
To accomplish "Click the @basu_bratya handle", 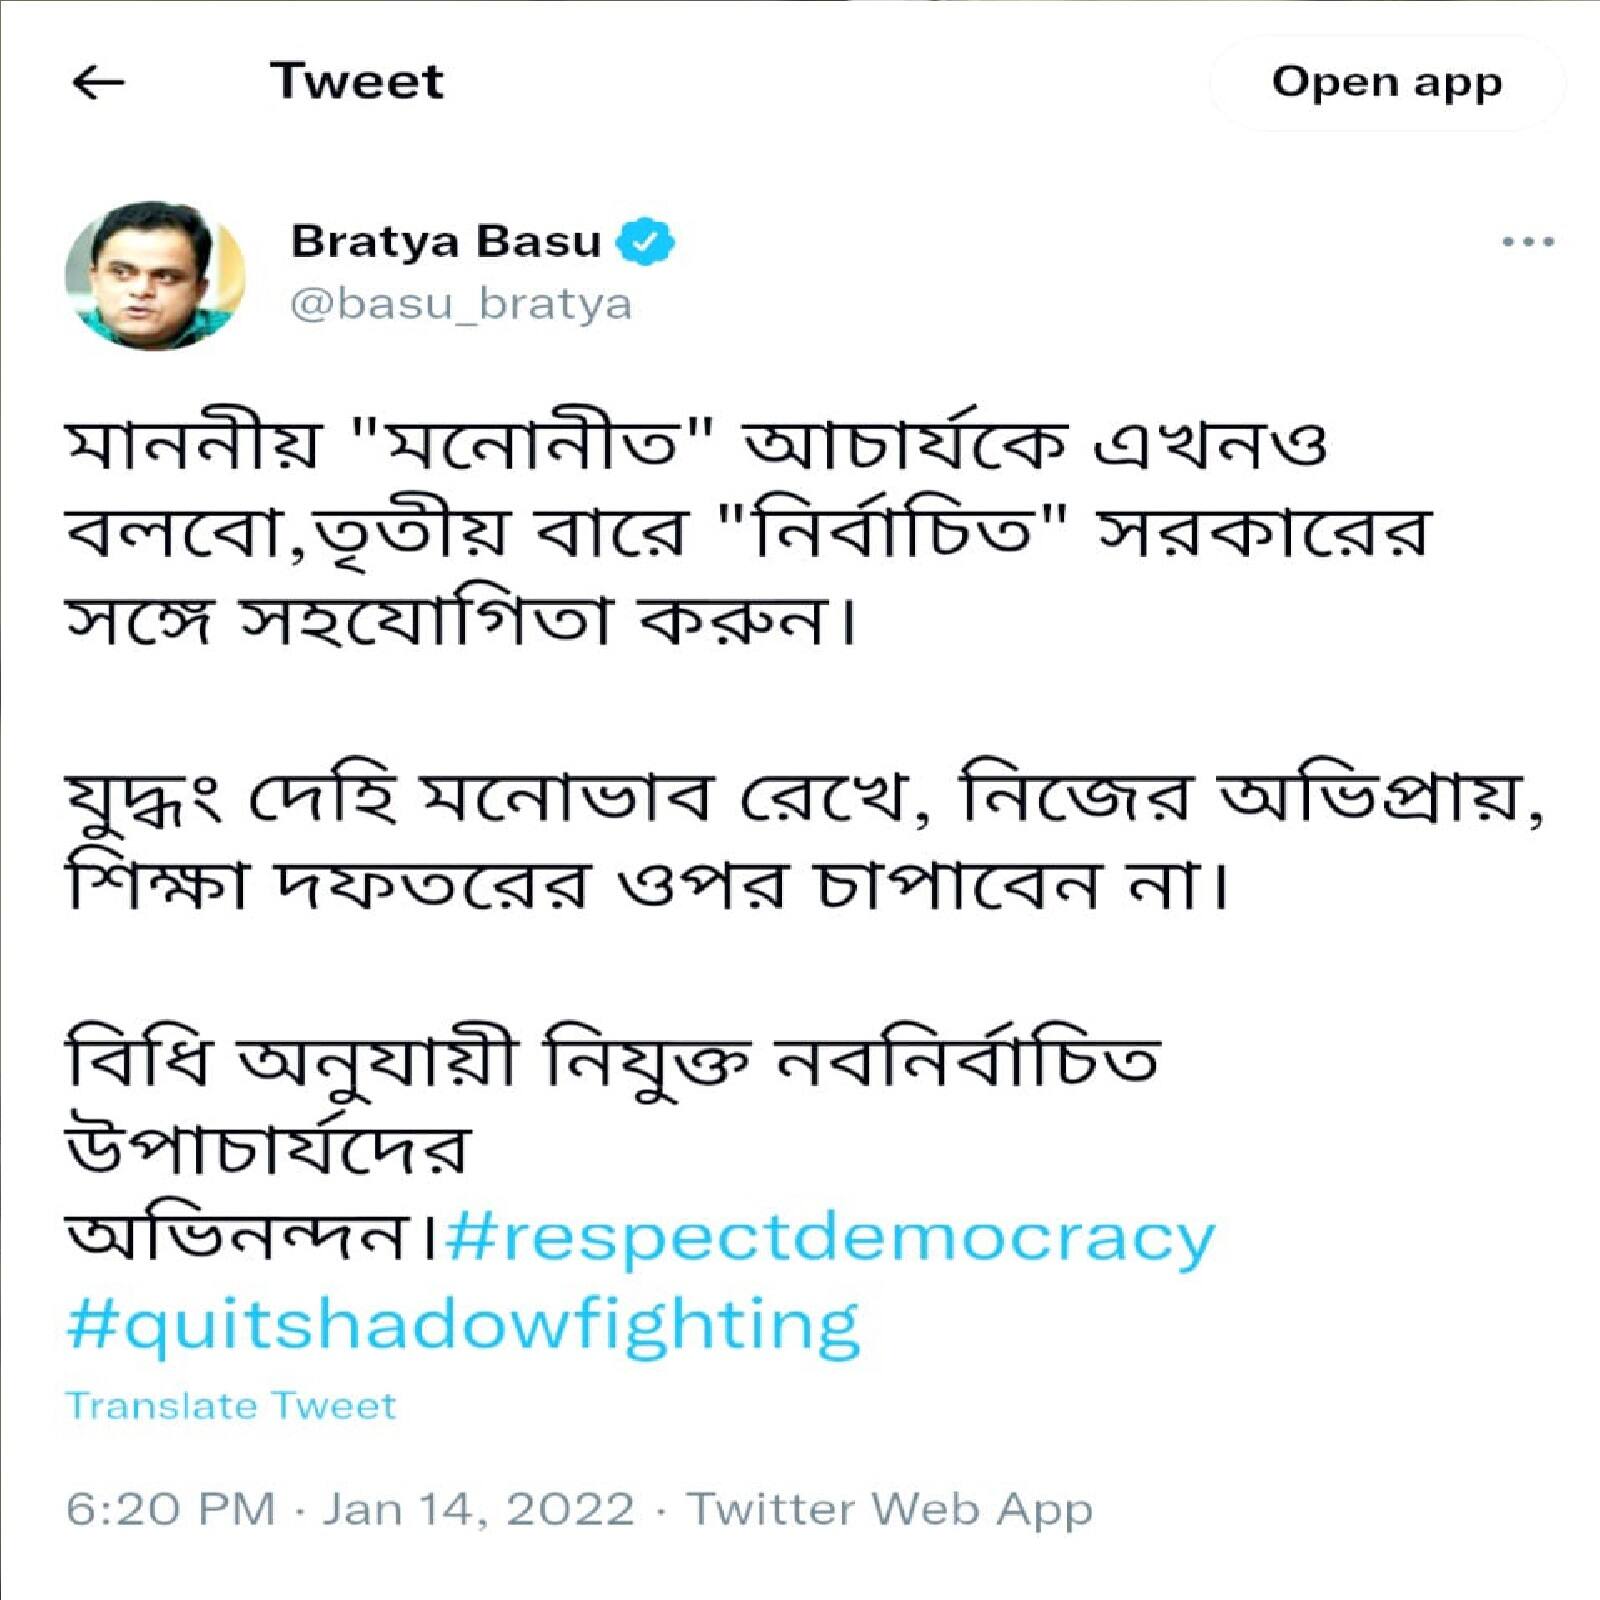I will (x=461, y=304).
